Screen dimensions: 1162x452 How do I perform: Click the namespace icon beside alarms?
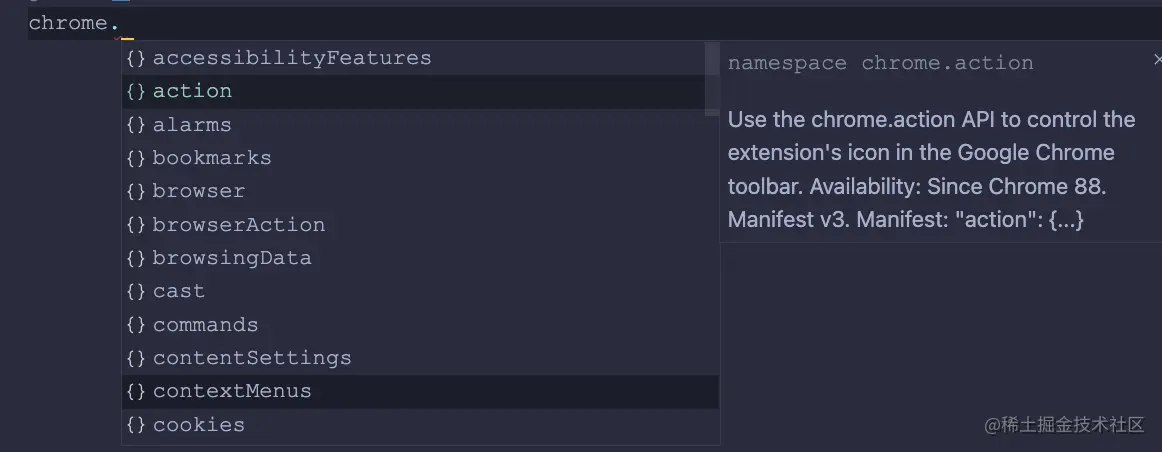pos(136,125)
